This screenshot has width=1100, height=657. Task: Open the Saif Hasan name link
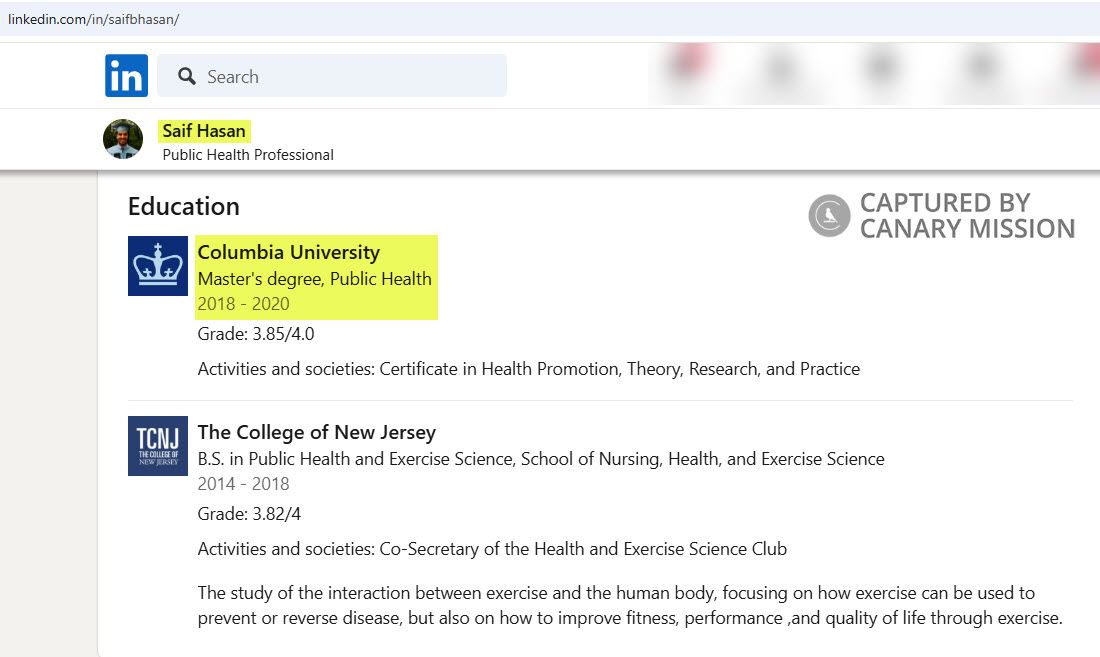click(204, 131)
